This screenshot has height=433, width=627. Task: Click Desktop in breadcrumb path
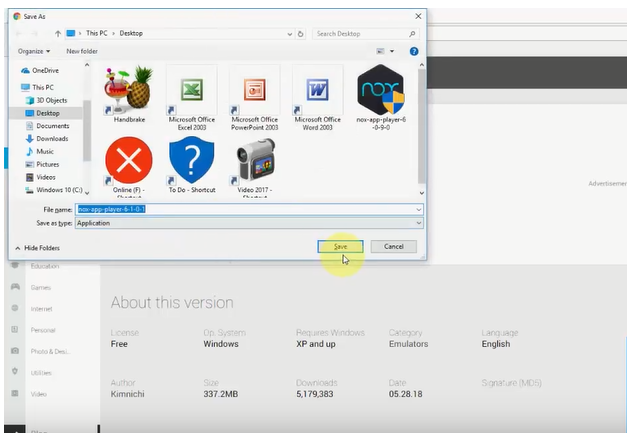131,34
